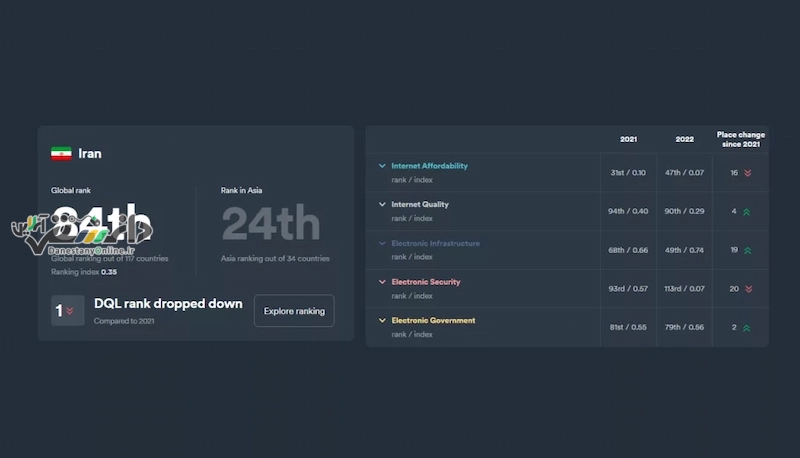Click the red down-arrow rank drop badge
800x458 pixels.
click(x=67, y=310)
